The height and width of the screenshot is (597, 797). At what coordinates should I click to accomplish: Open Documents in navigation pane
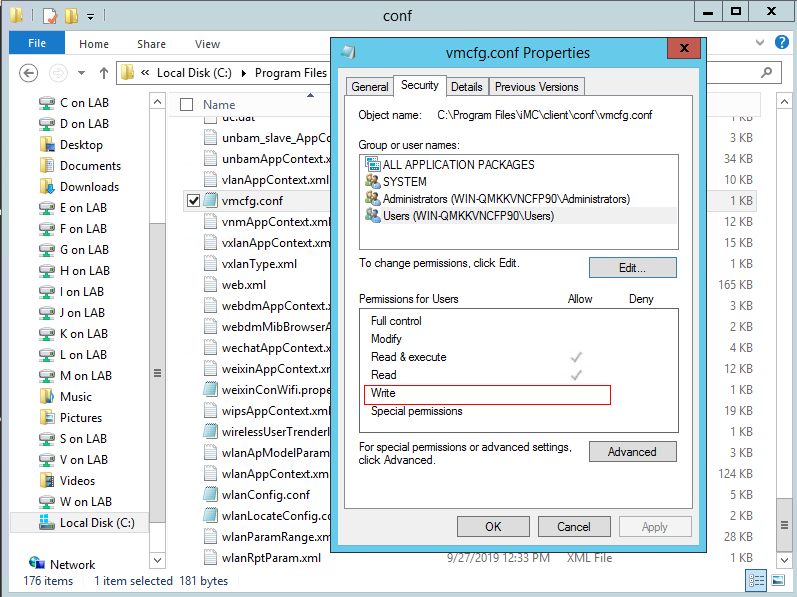tap(90, 166)
